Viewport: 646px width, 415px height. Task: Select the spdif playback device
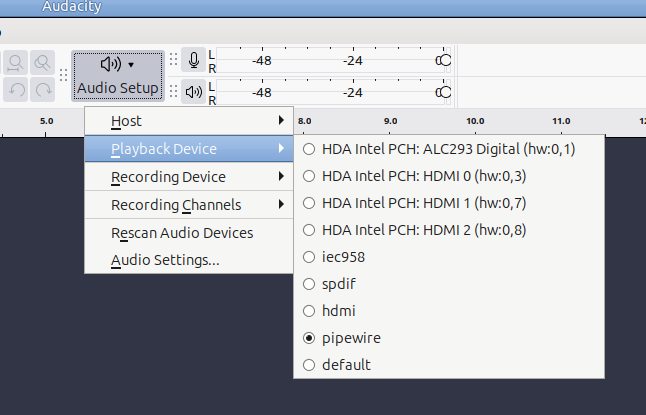click(x=449, y=284)
